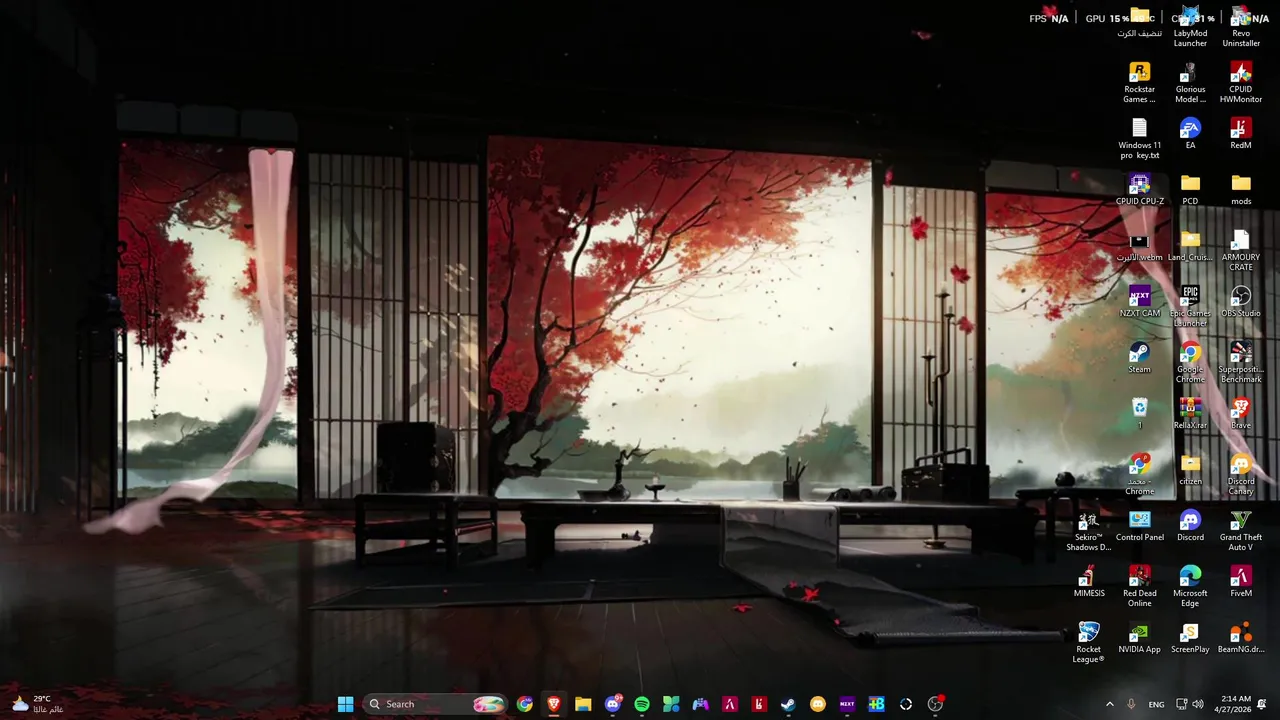Open network and volume quick settings
The image size is (1280, 720).
[1190, 704]
